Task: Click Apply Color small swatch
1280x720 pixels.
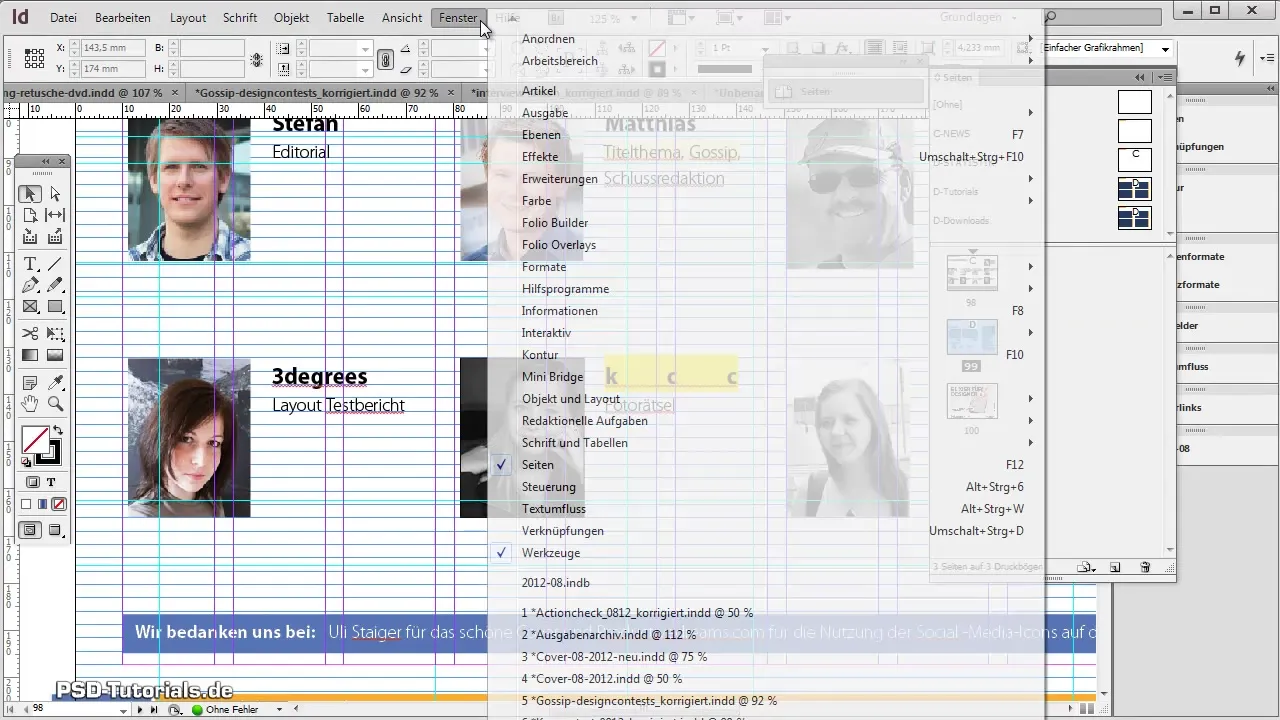Action: (x=27, y=505)
